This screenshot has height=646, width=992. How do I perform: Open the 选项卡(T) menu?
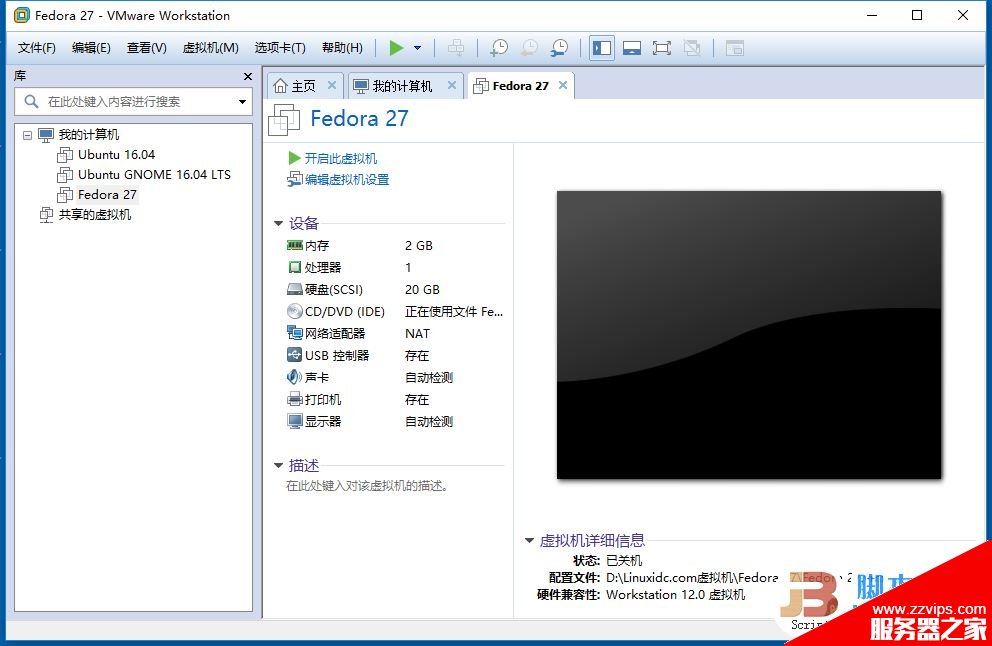[280, 48]
